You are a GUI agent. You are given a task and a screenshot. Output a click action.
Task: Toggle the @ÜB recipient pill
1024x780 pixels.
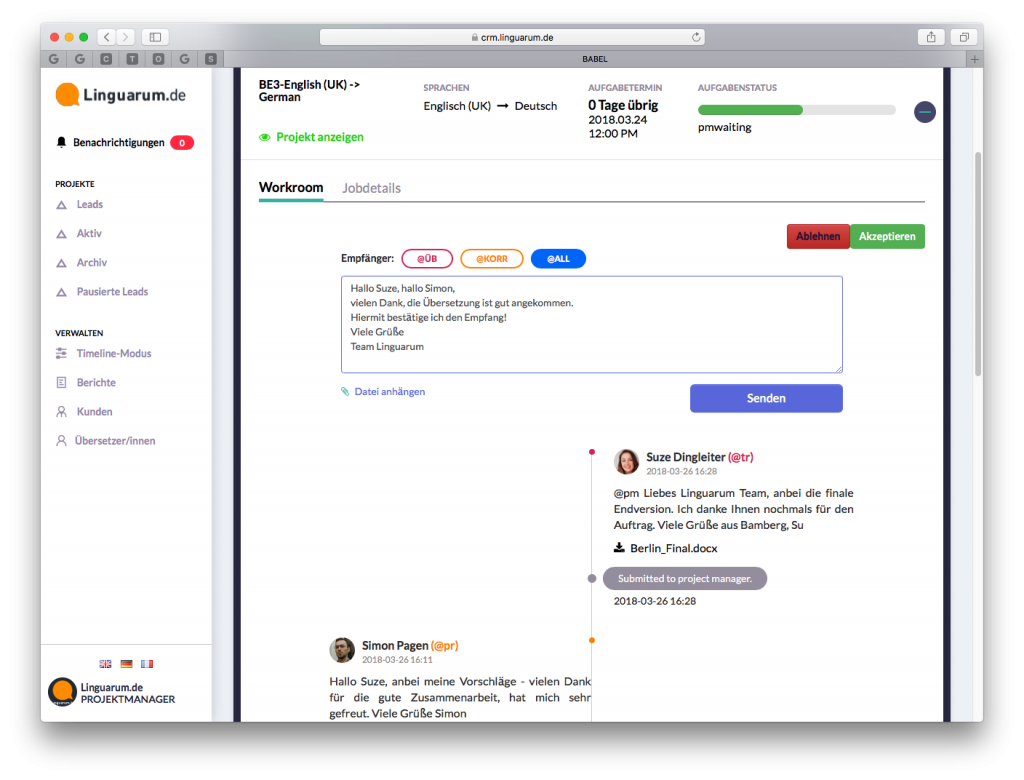(x=427, y=259)
